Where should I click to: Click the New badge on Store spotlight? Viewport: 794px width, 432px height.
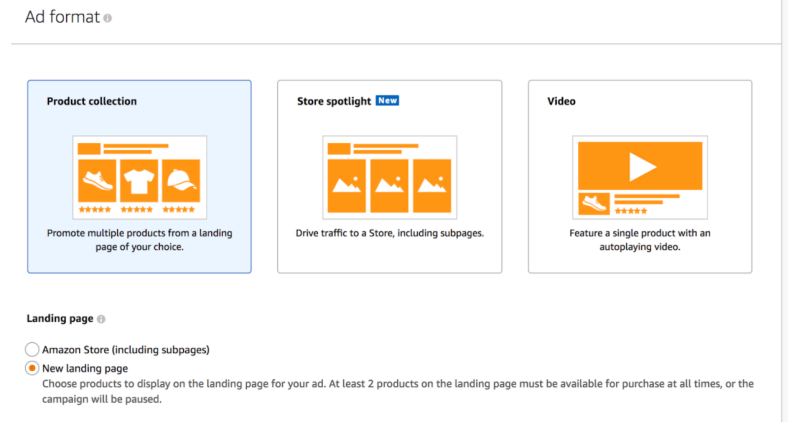click(x=388, y=101)
